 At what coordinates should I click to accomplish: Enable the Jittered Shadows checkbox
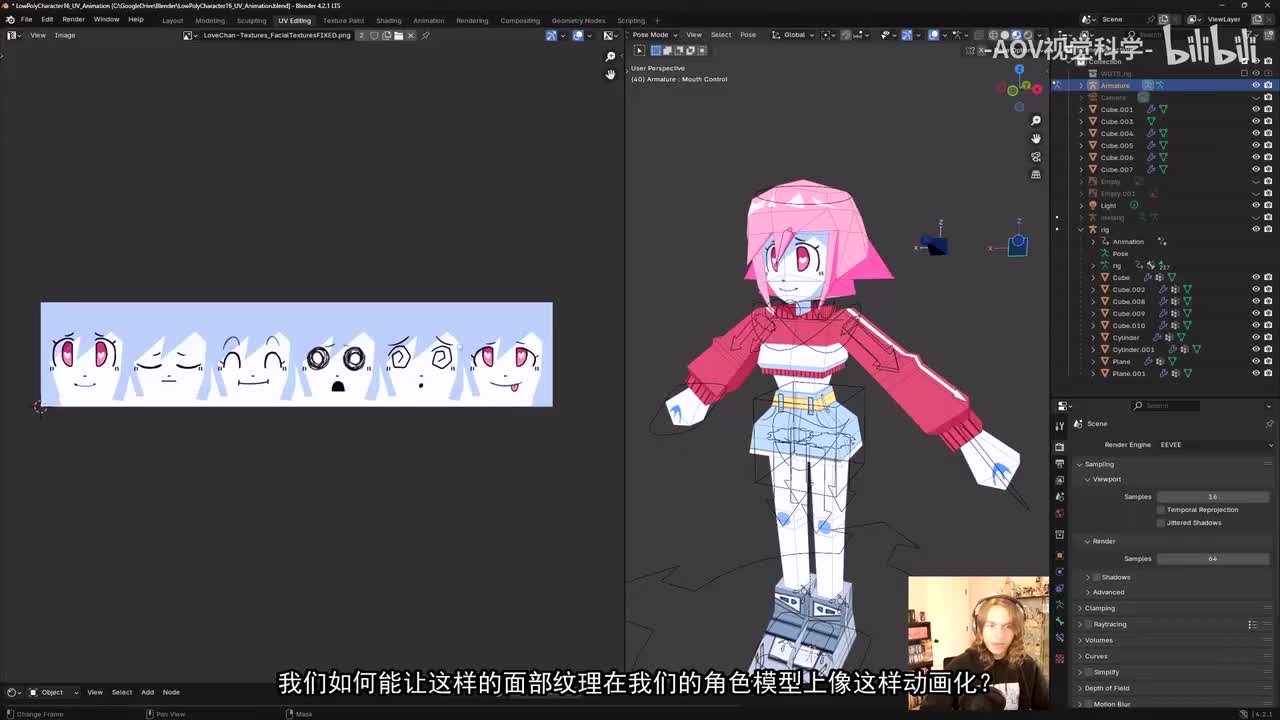click(x=1161, y=523)
